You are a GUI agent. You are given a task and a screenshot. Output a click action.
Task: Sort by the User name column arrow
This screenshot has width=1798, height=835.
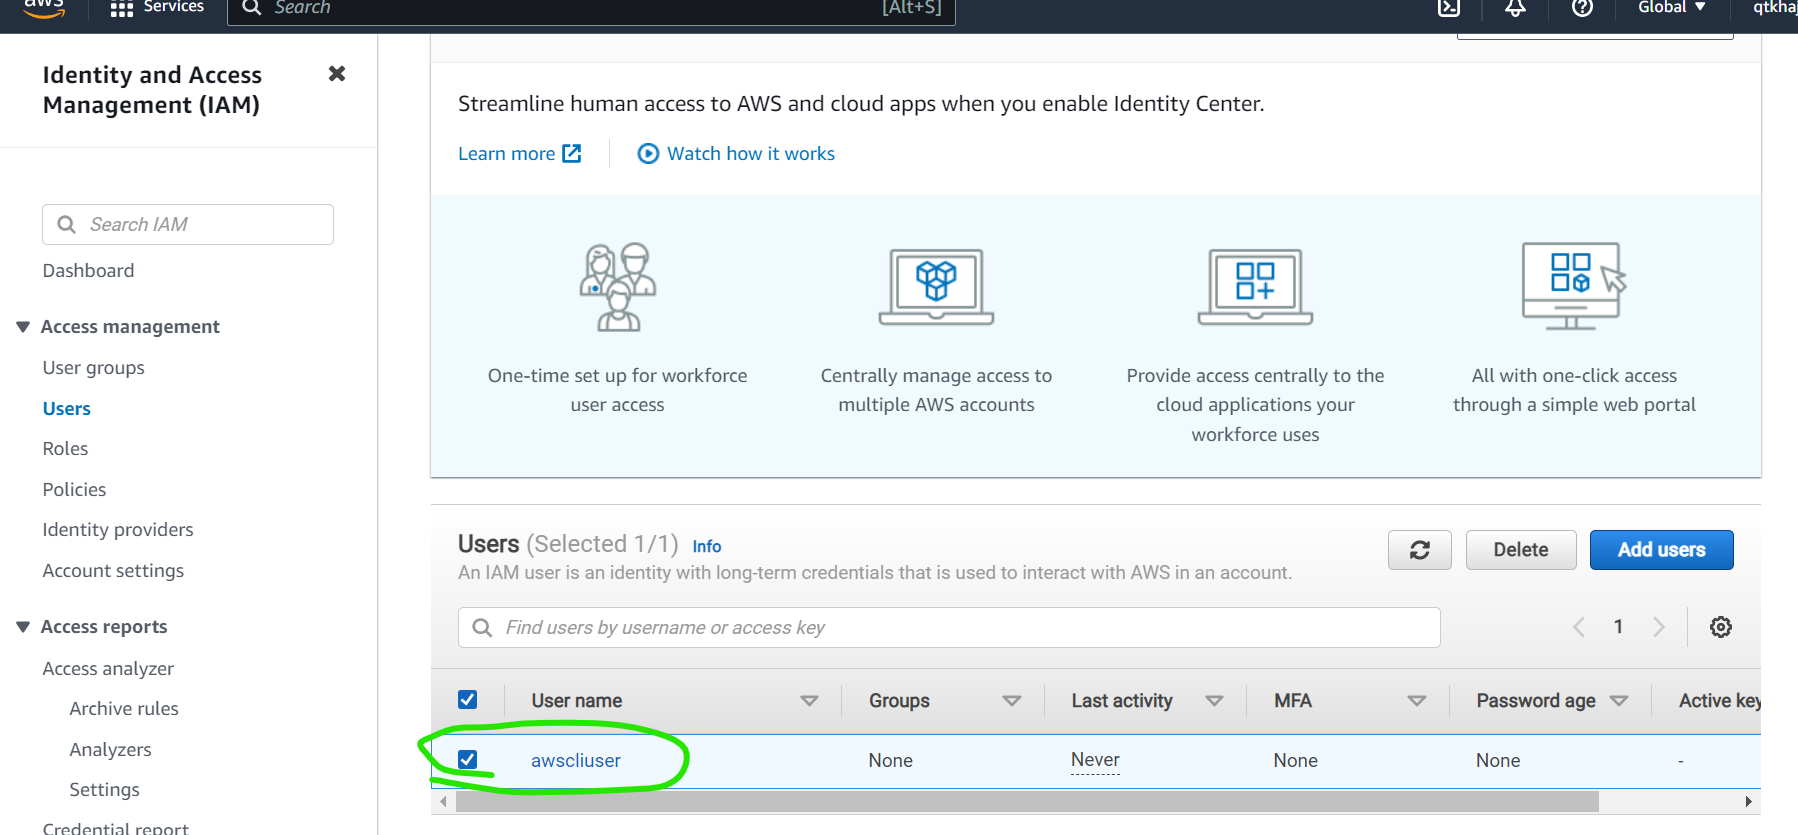point(809,701)
